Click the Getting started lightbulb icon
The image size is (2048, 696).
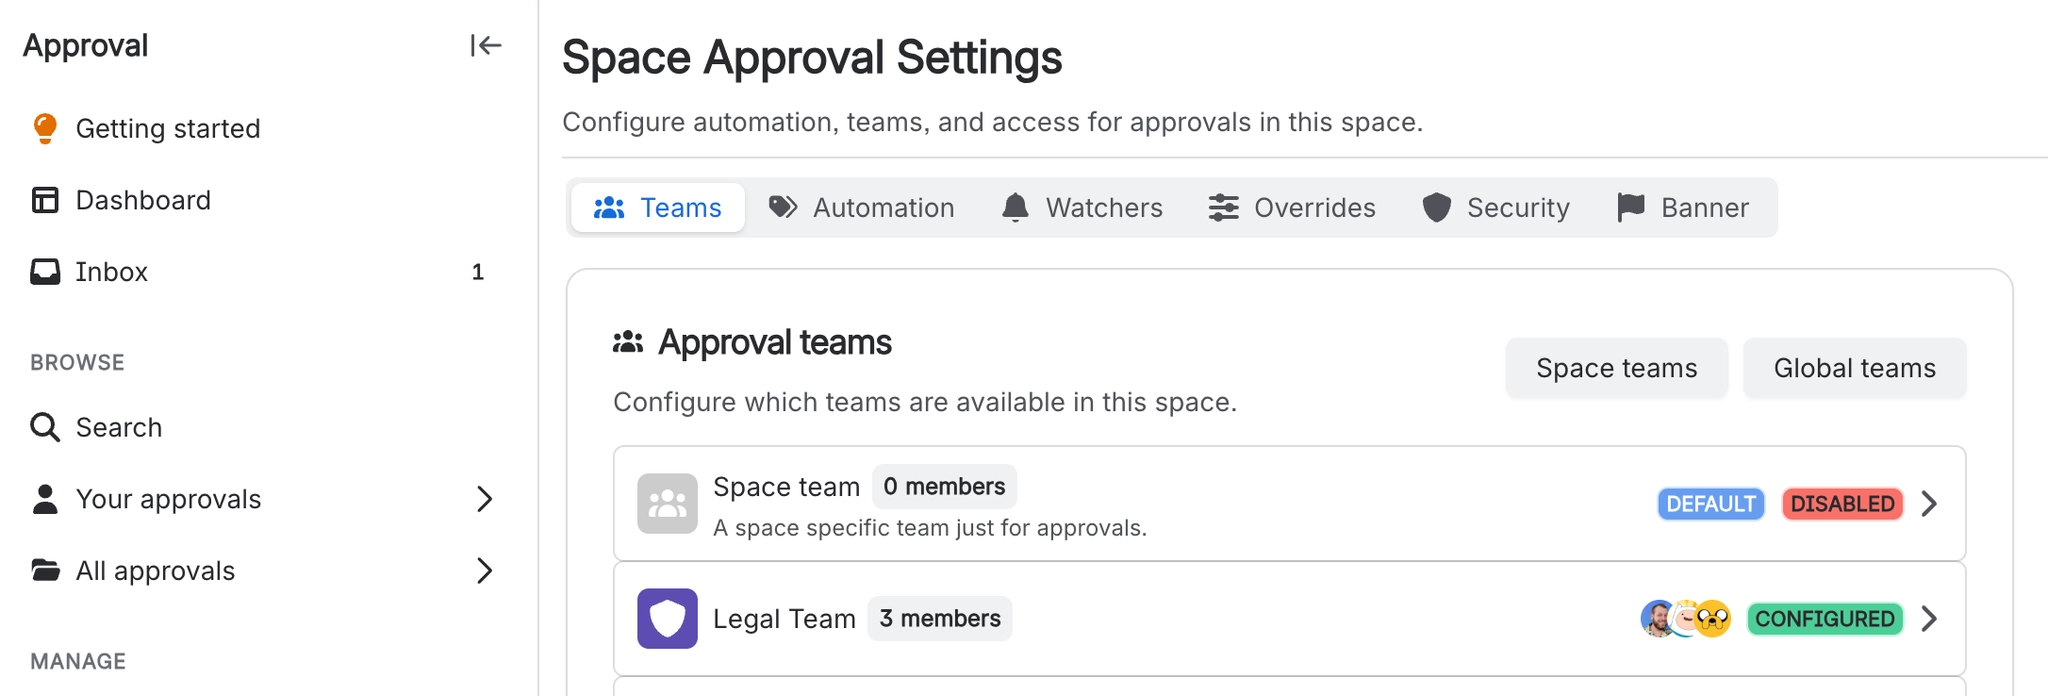point(45,129)
